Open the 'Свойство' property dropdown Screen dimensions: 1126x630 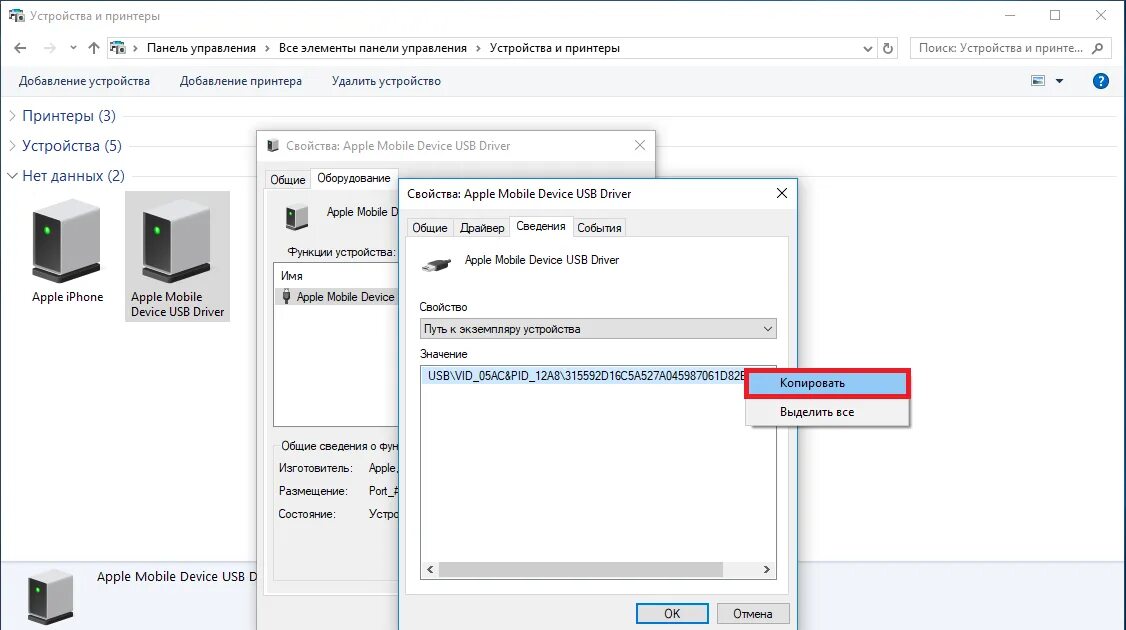pos(597,329)
